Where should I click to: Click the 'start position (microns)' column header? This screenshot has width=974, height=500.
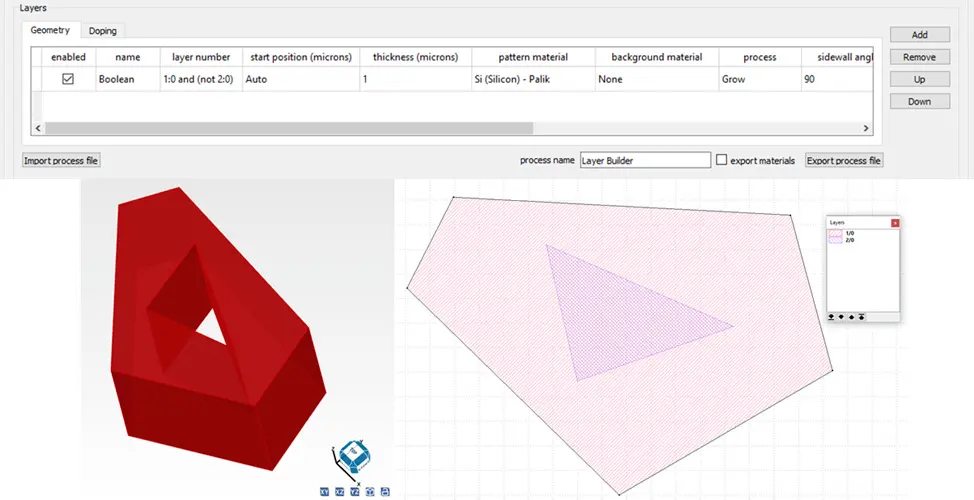[301, 57]
